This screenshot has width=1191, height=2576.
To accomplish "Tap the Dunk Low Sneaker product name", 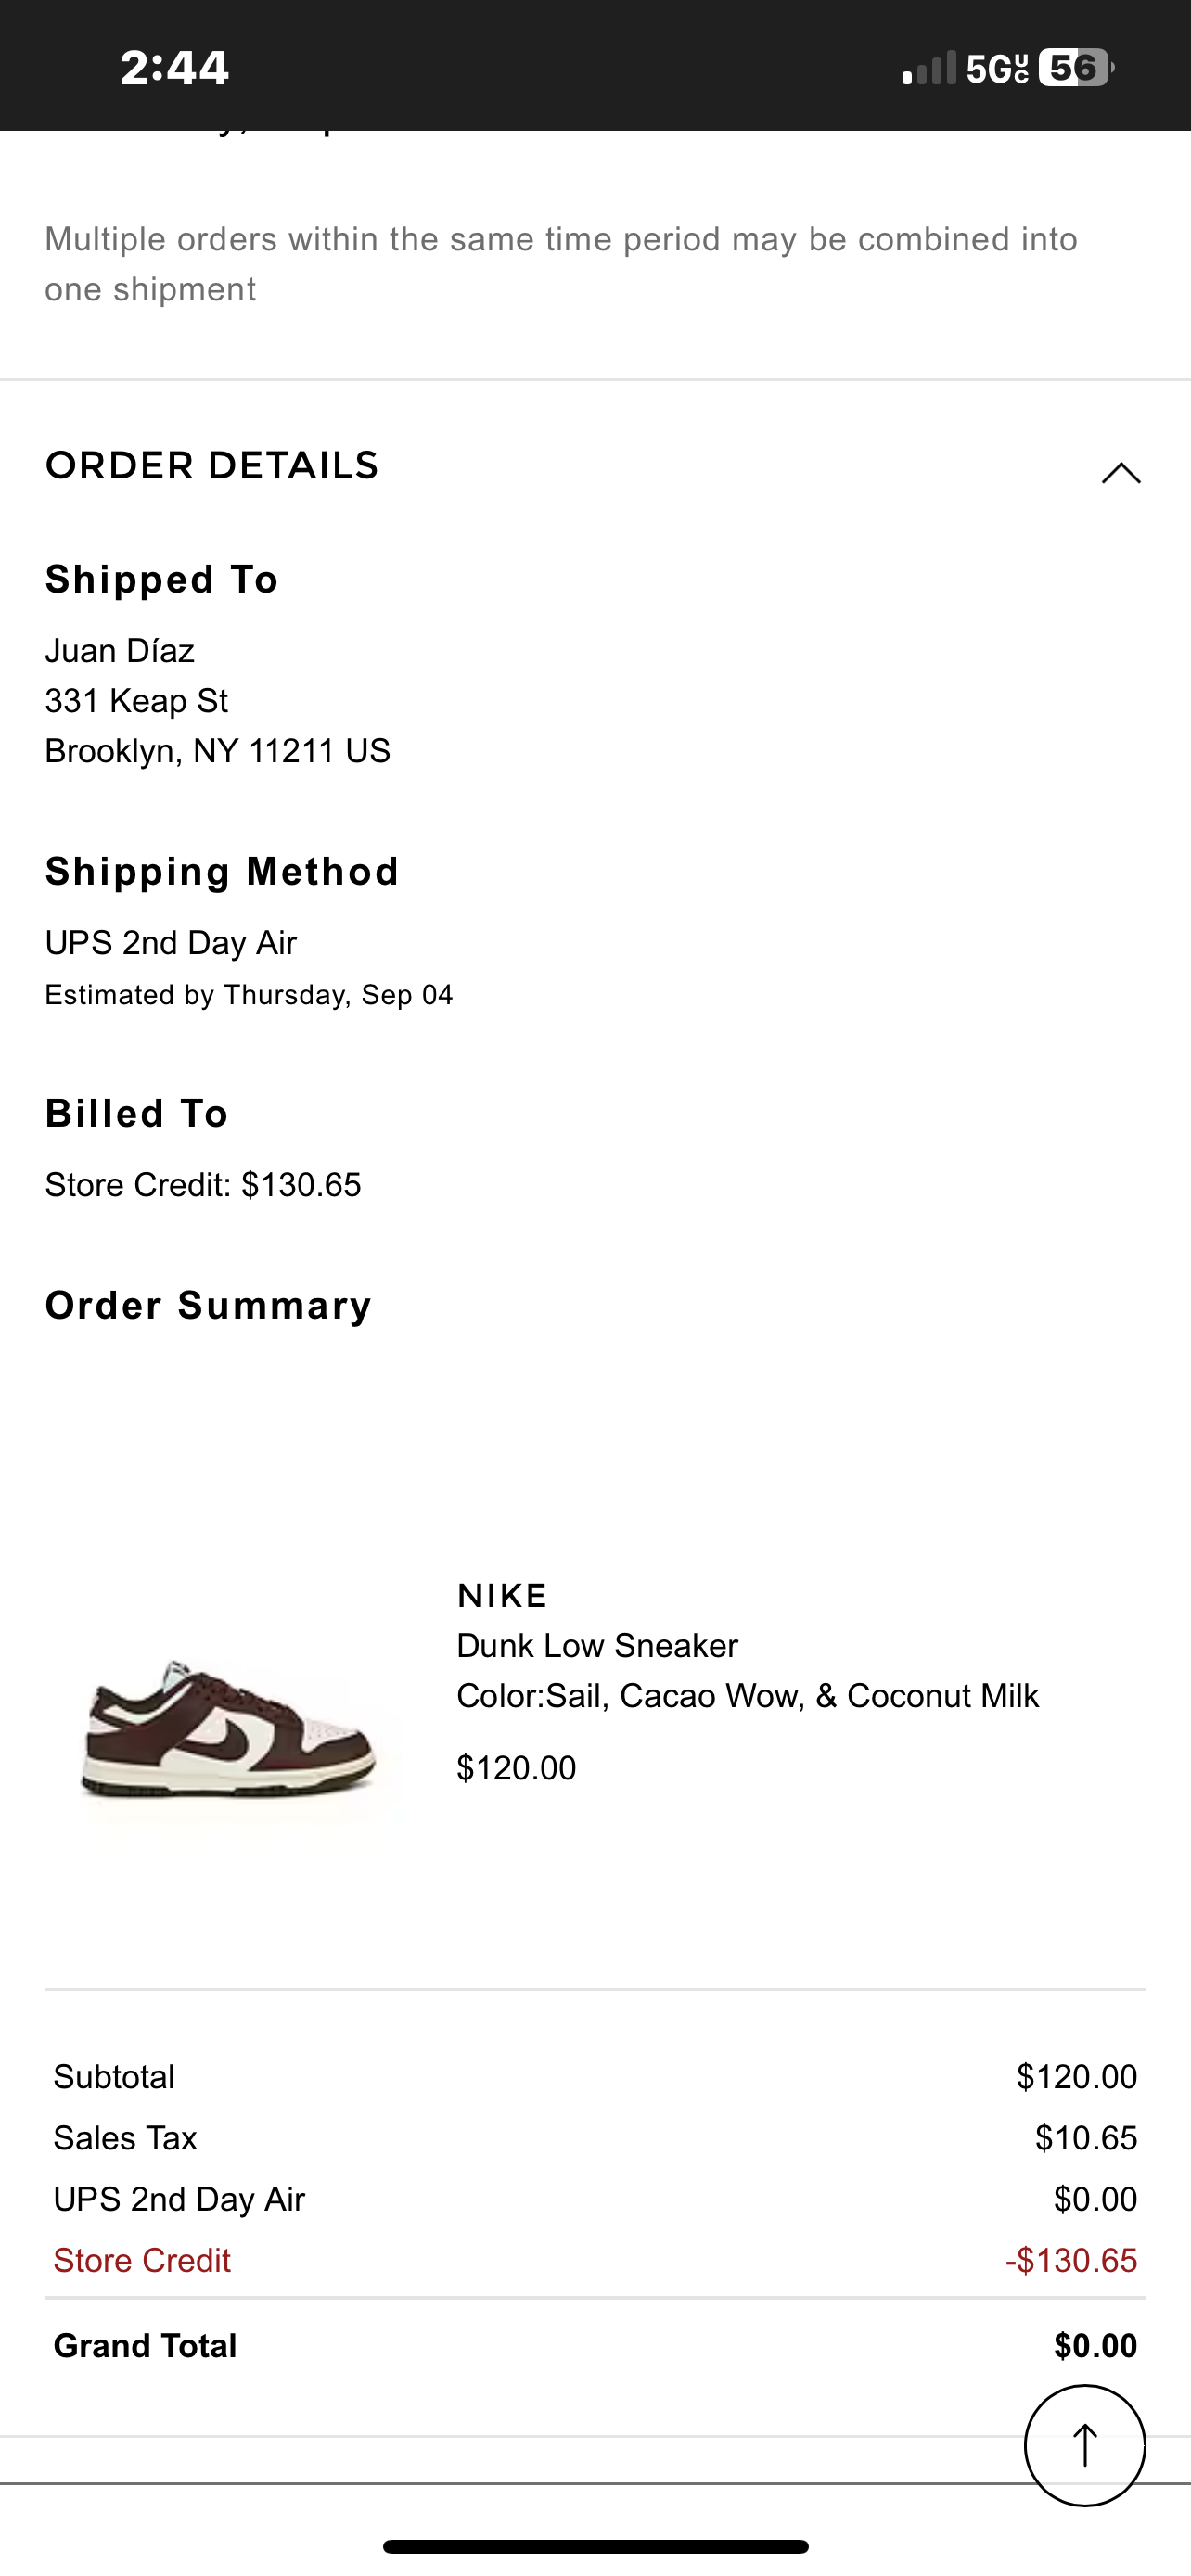I will point(597,1645).
